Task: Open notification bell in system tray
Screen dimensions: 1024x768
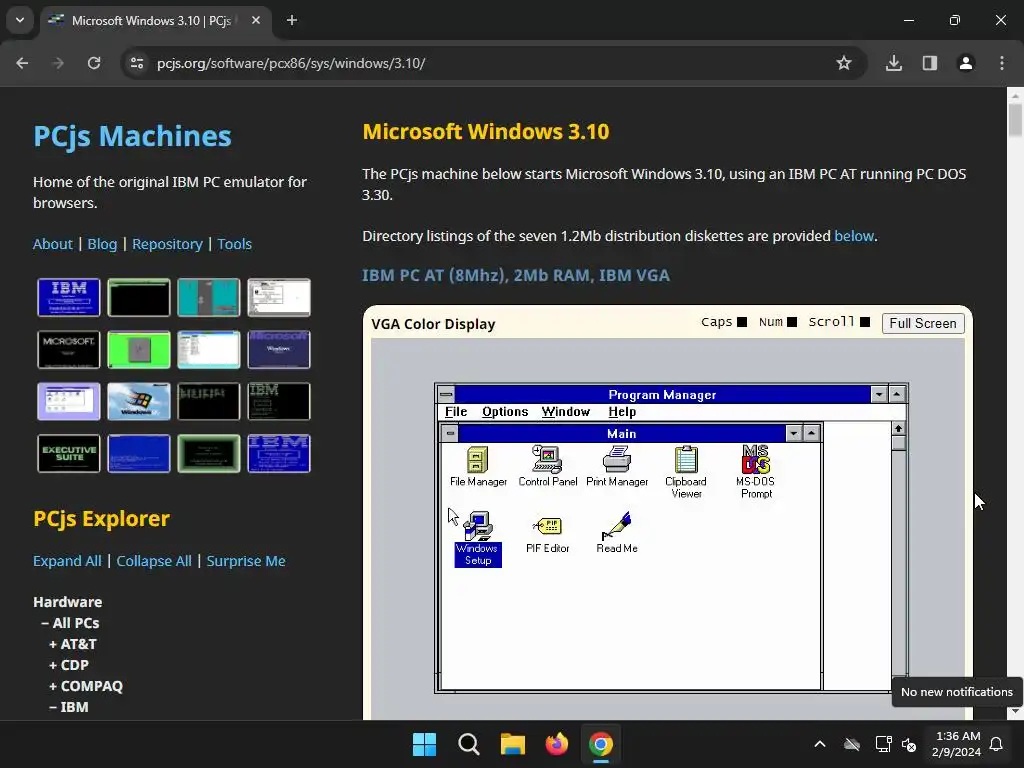Action: [997, 744]
